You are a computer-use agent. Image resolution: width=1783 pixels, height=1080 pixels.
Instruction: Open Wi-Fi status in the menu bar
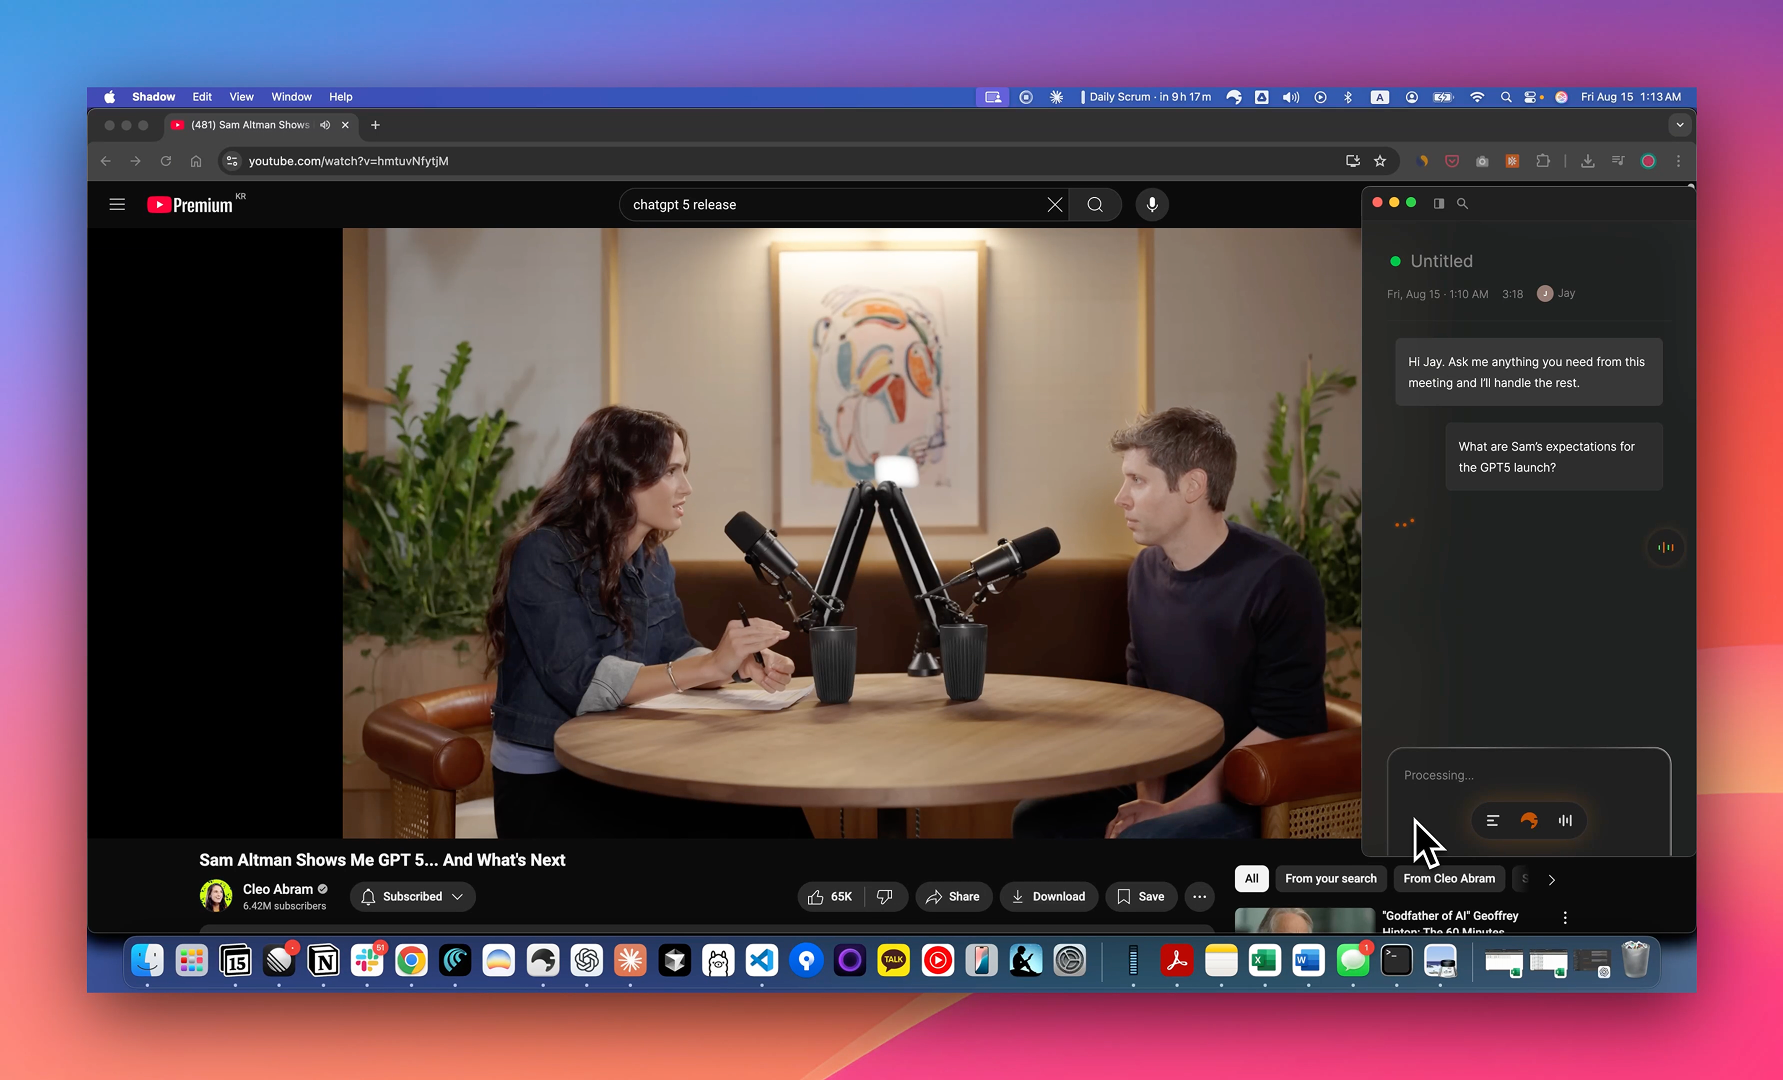(1477, 97)
